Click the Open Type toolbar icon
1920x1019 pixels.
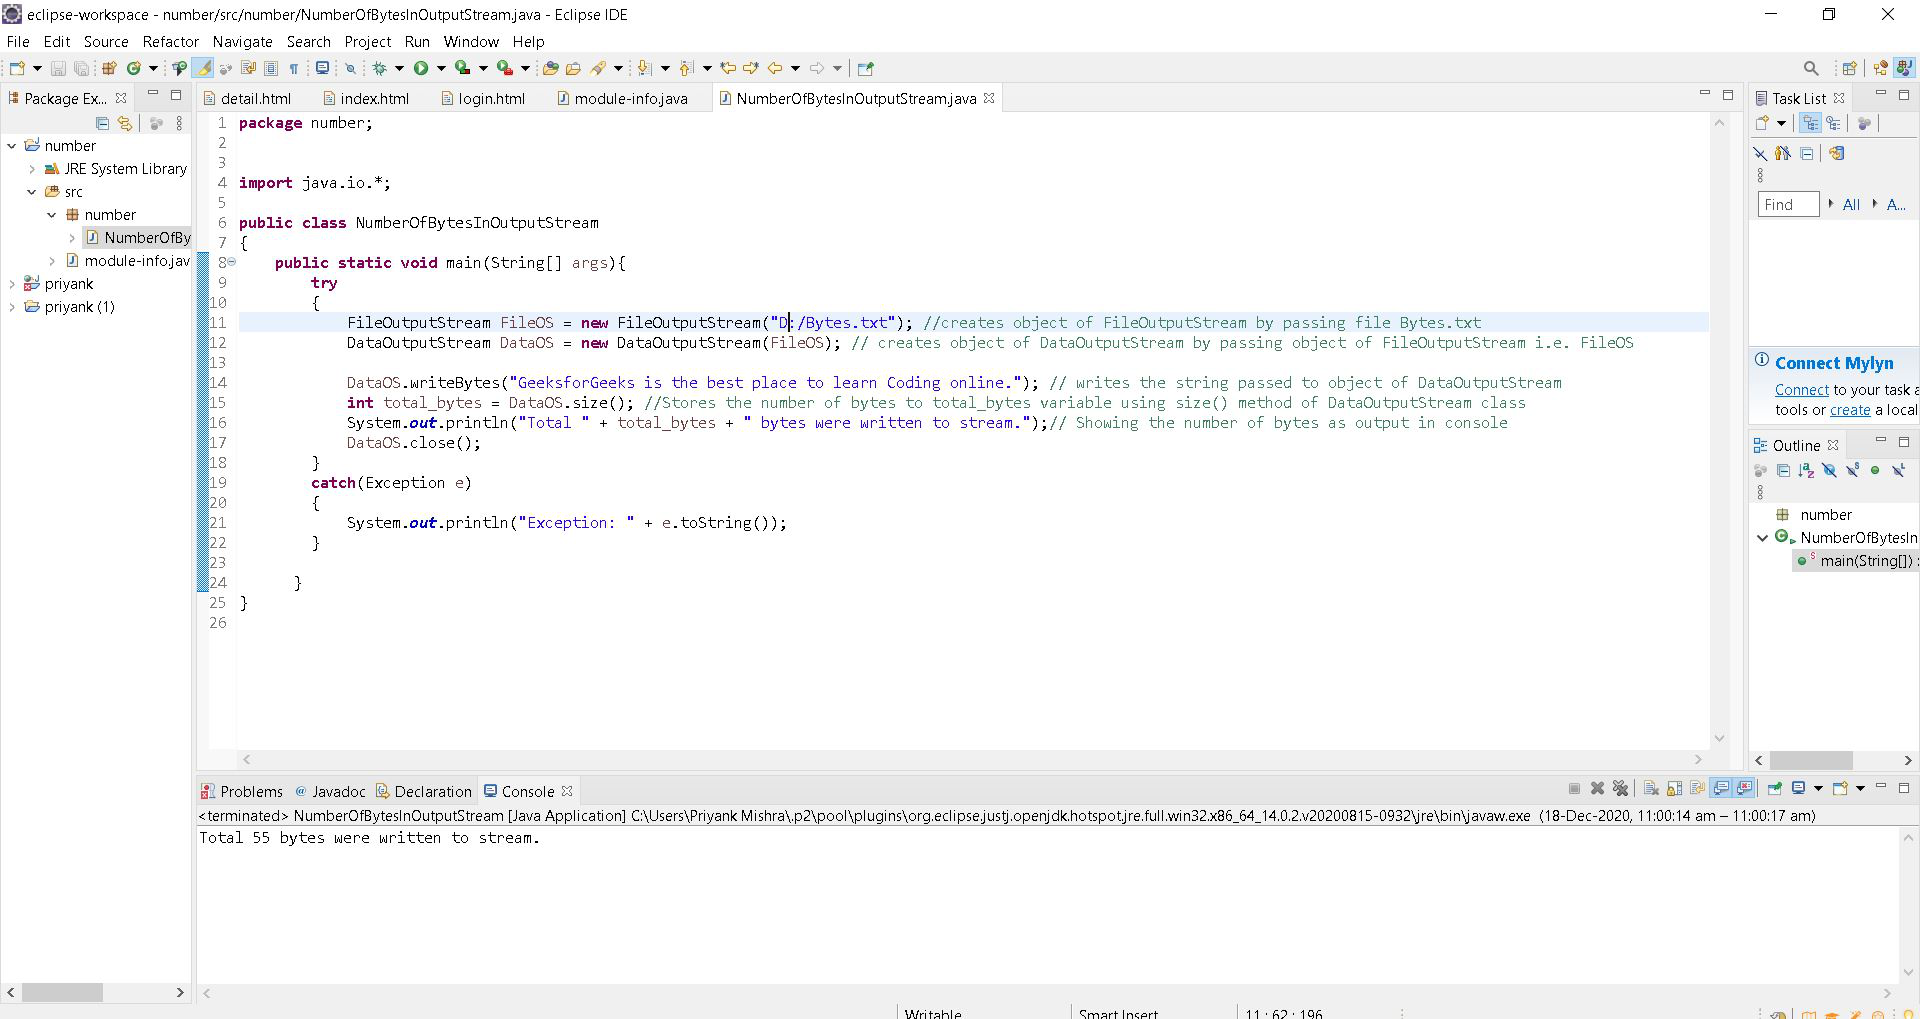[x=550, y=68]
